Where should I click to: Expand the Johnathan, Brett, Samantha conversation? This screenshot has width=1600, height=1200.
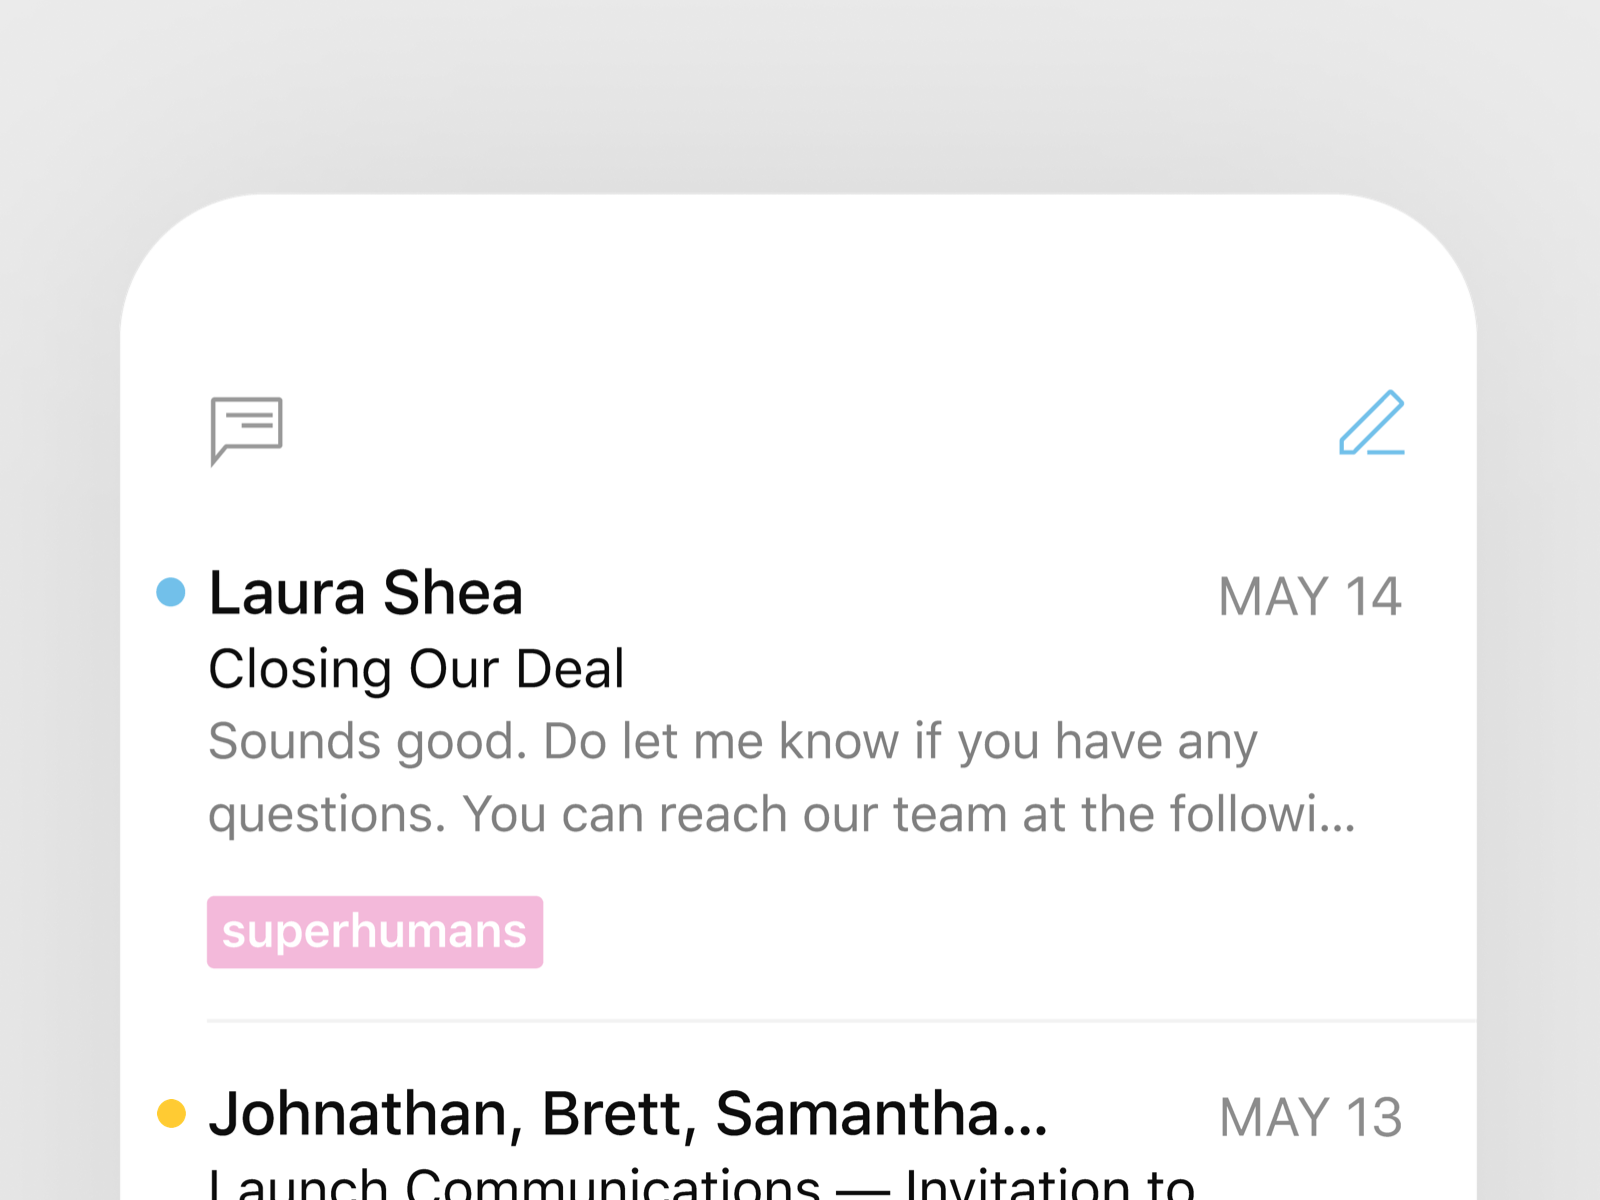[x=628, y=1114]
